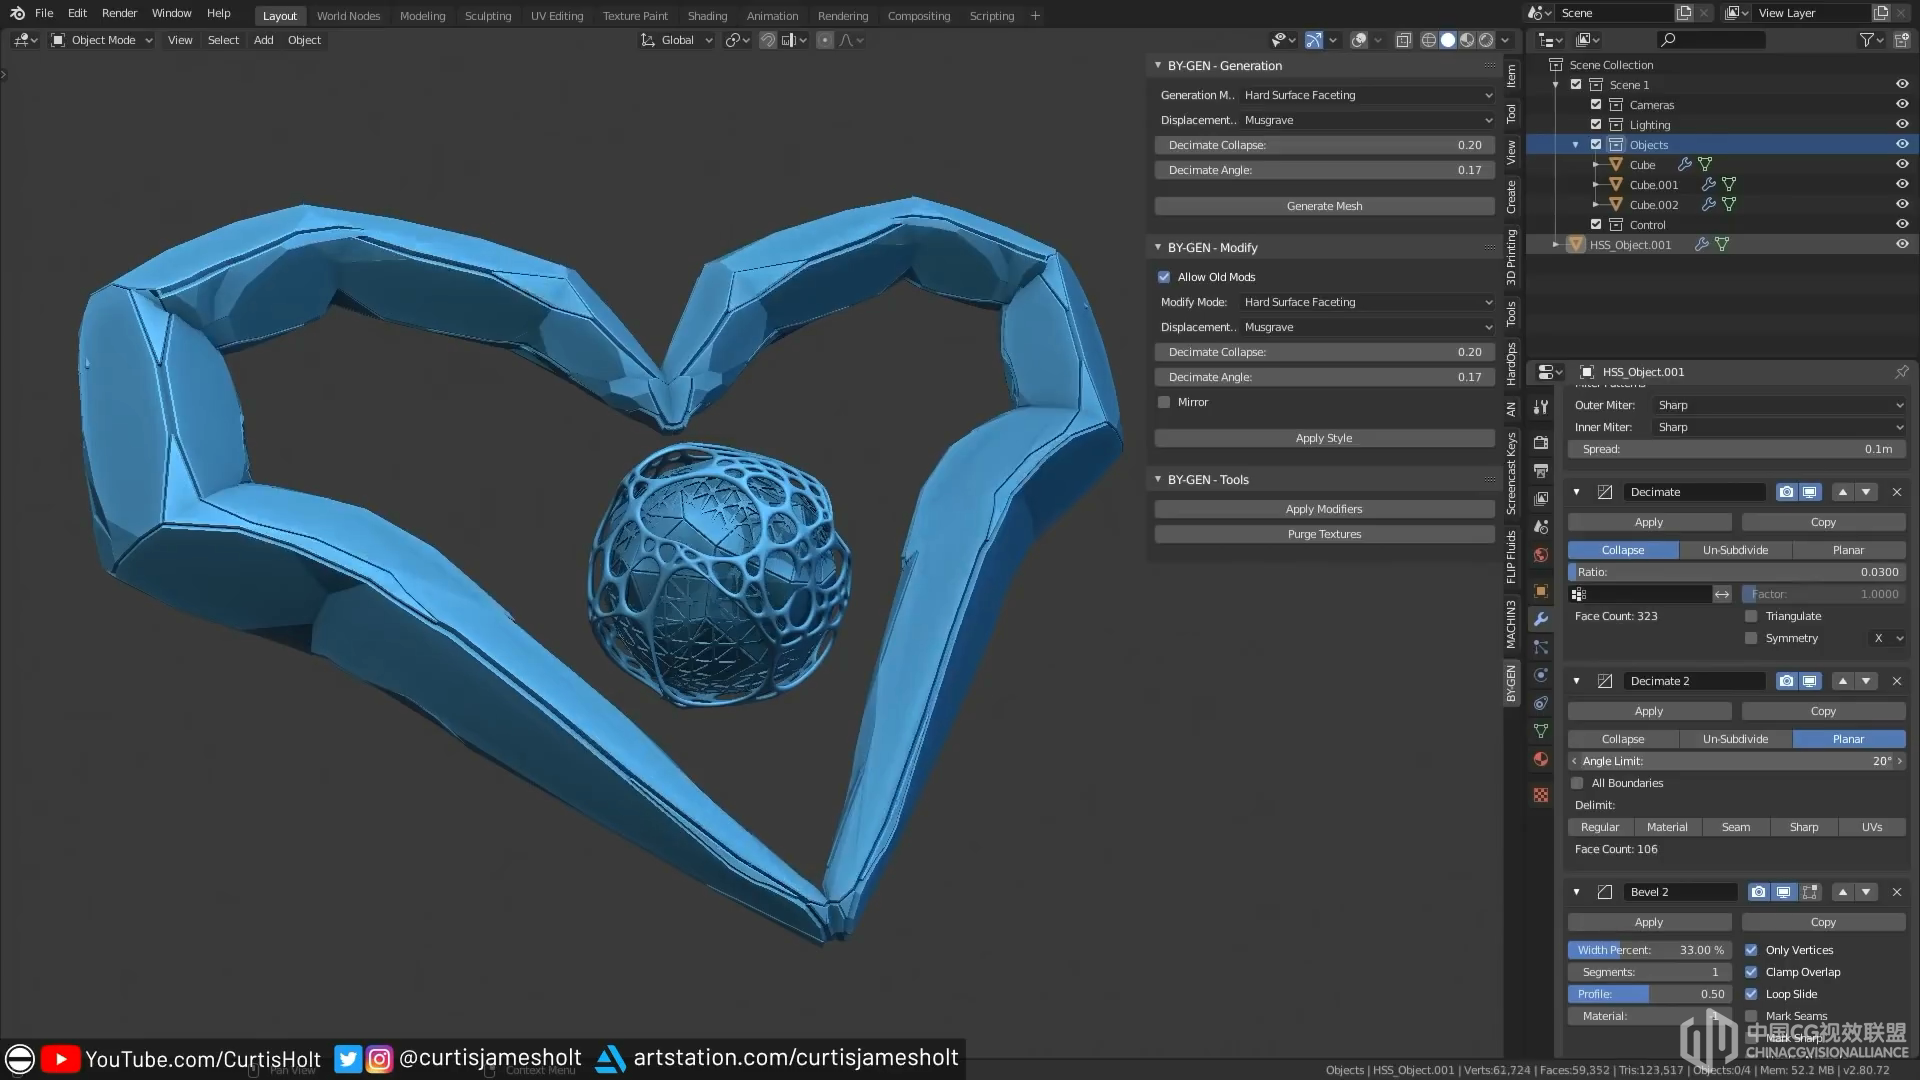Open the Modifiers wrench properties tab
The height and width of the screenshot is (1080, 1920).
coord(1541,619)
